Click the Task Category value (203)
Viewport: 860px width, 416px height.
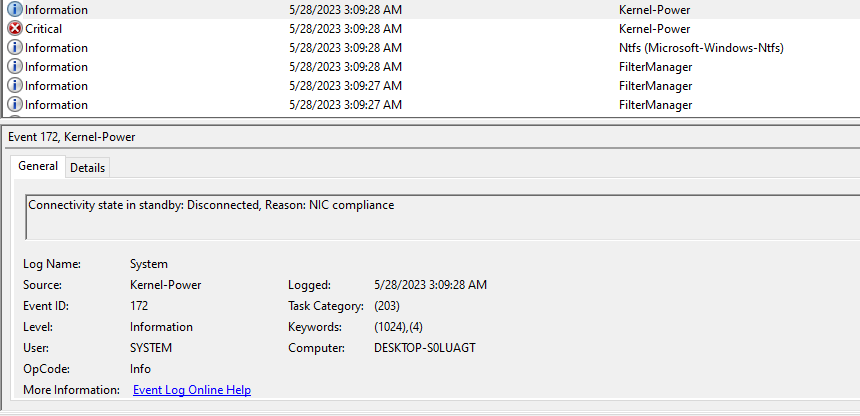click(x=387, y=306)
